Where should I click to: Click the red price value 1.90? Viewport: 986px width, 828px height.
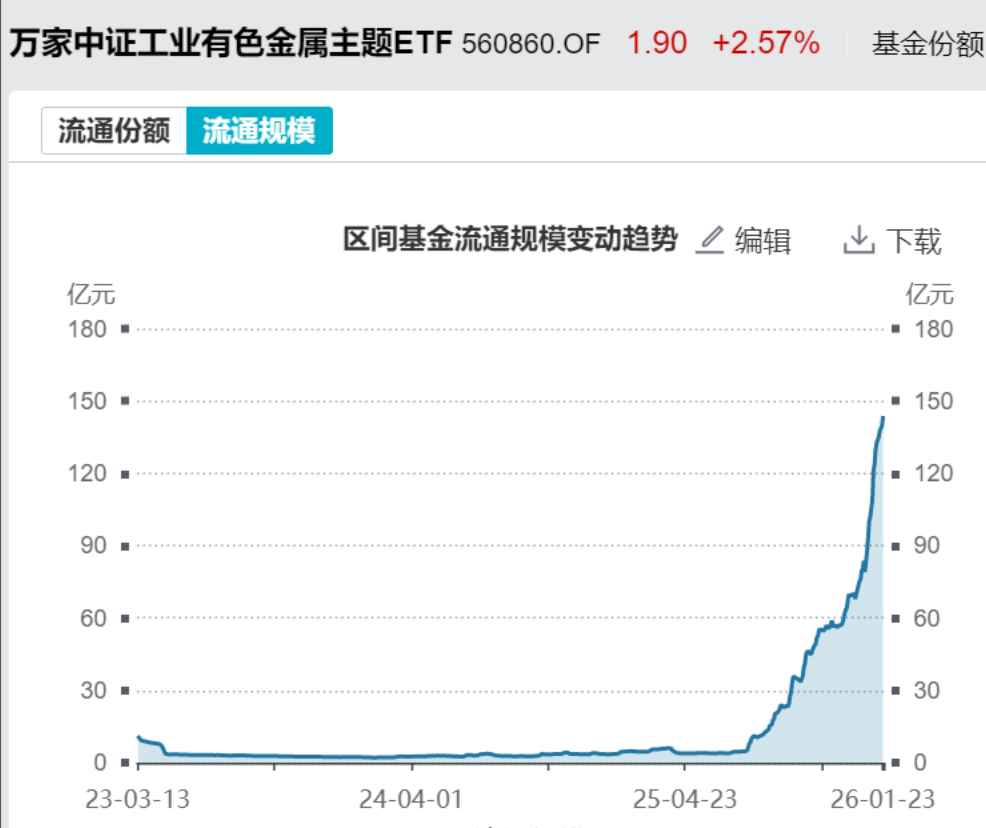(657, 44)
